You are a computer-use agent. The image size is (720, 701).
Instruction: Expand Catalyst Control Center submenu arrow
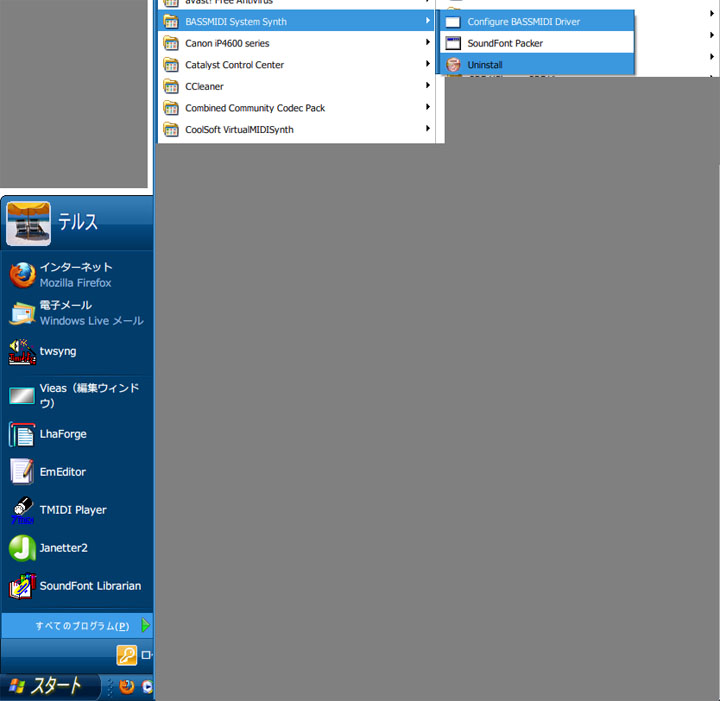(x=428, y=64)
